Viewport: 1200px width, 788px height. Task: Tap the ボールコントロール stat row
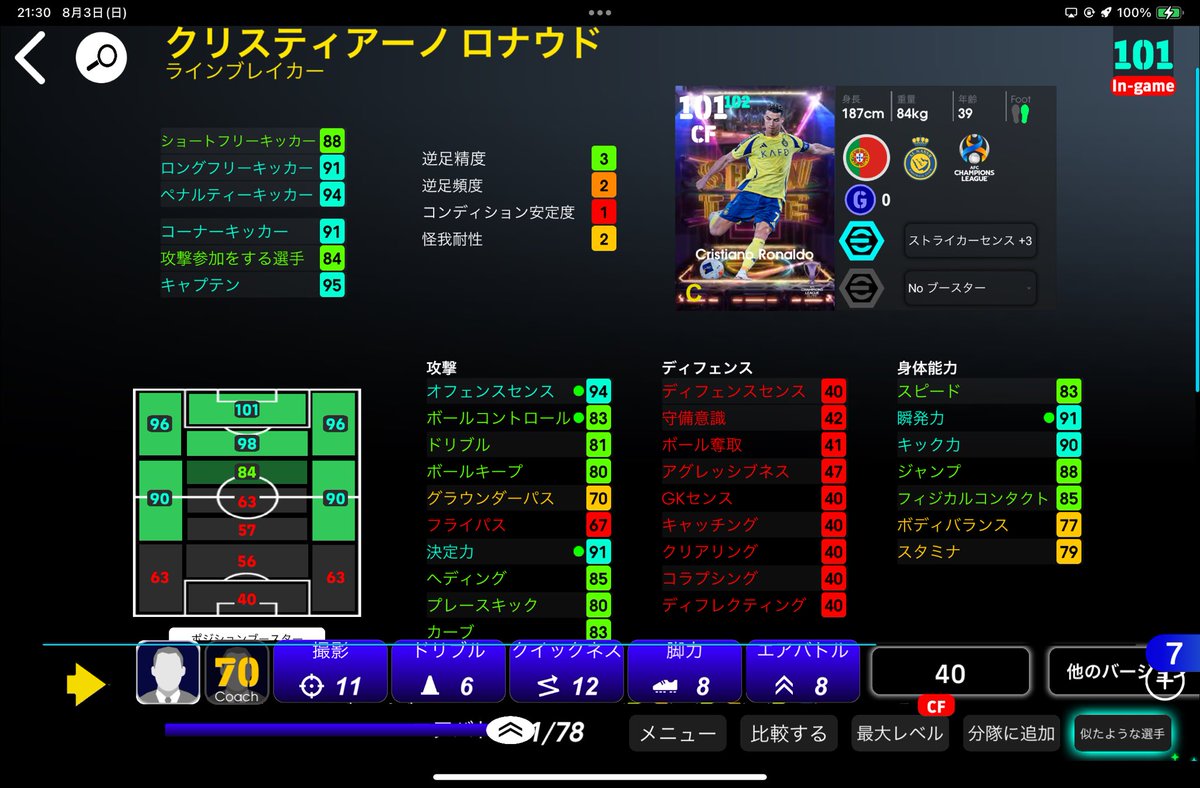point(518,418)
